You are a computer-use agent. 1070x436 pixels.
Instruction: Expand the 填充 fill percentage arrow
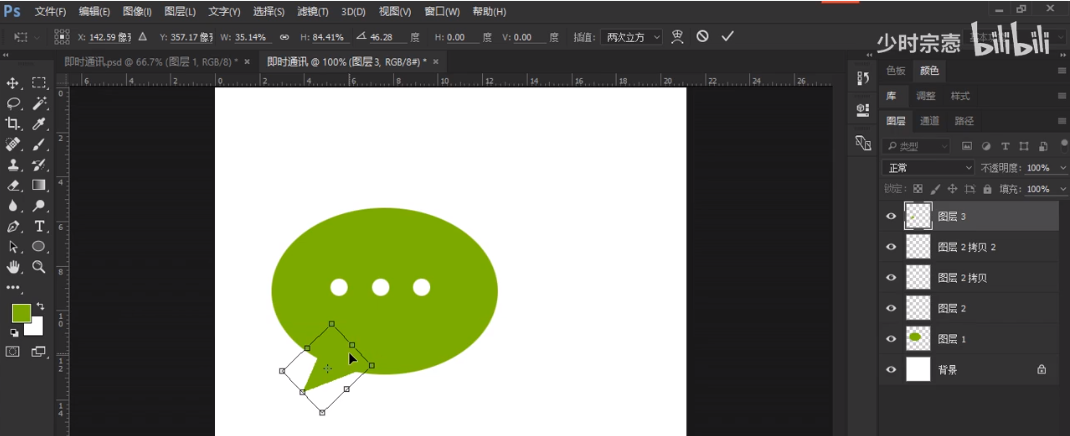[1063, 189]
